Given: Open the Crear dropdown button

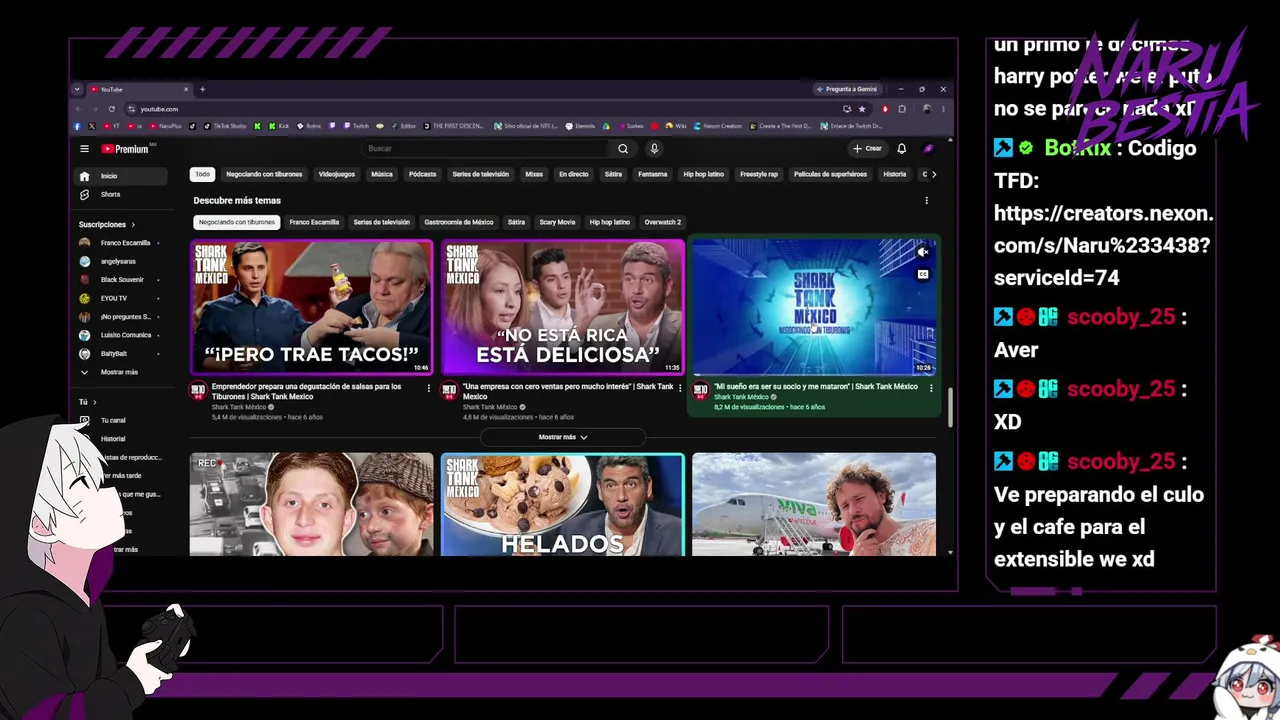Looking at the screenshot, I should tap(867, 149).
